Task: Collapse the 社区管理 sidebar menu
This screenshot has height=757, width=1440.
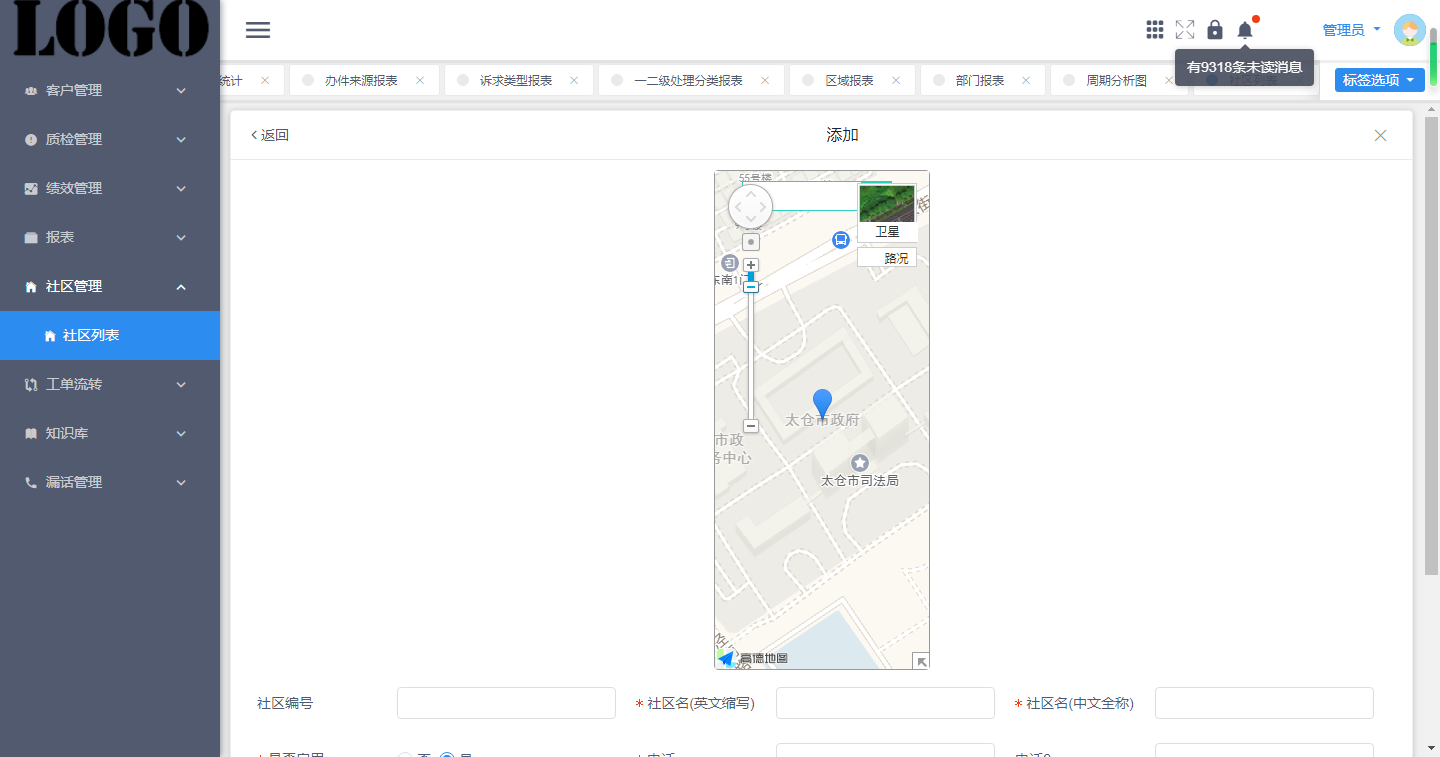Action: tap(110, 286)
